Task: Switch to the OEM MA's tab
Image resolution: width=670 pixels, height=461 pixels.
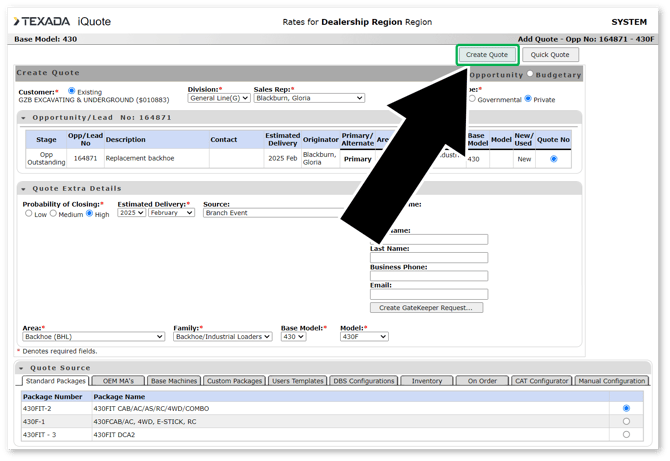Action: click(x=119, y=381)
